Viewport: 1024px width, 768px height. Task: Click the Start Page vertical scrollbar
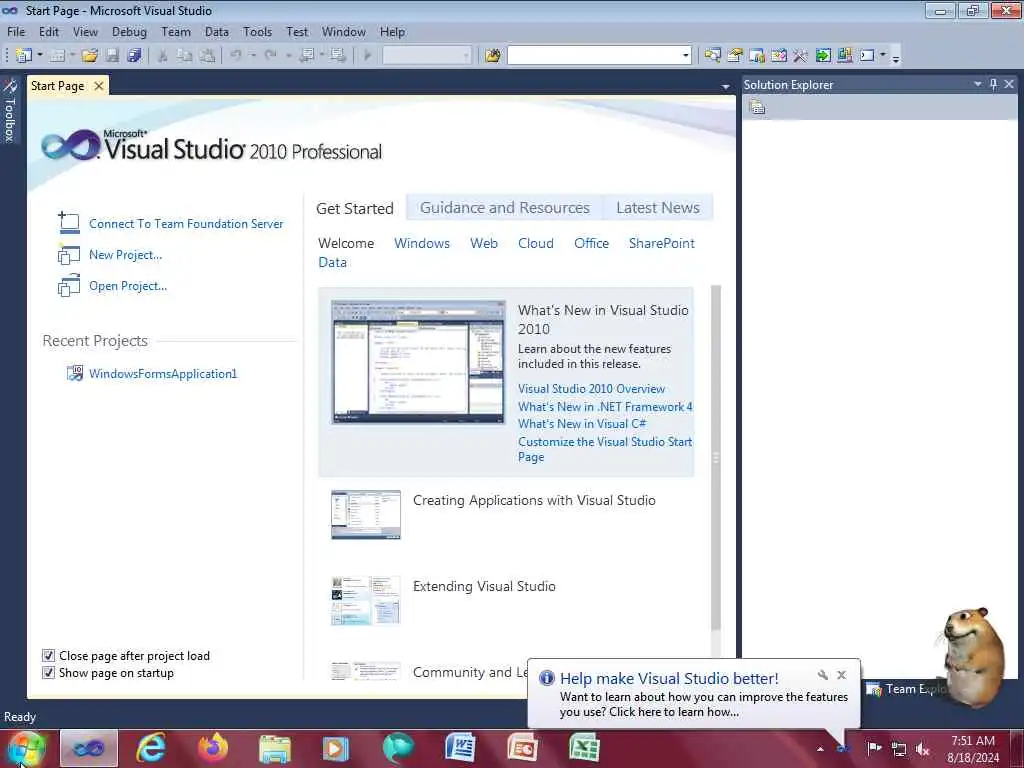click(716, 457)
